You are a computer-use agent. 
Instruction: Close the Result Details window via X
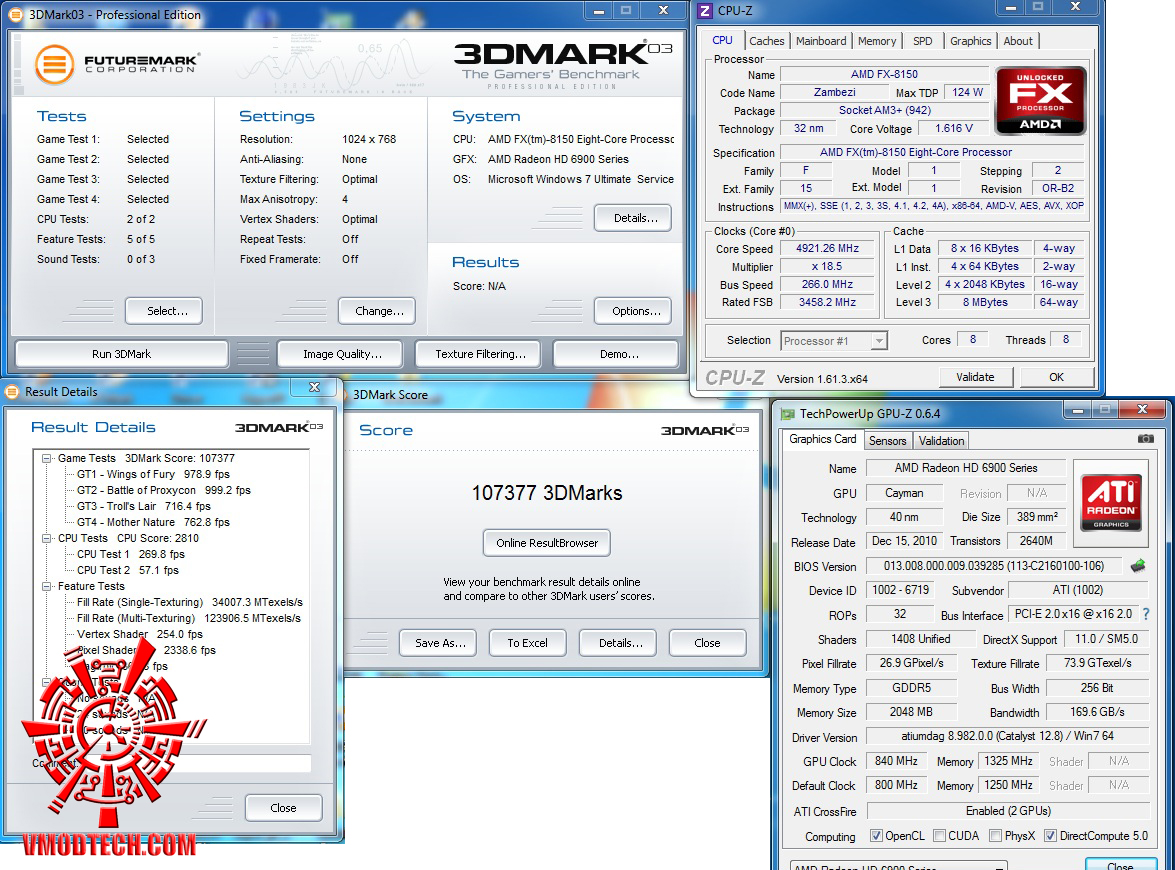[x=315, y=387]
